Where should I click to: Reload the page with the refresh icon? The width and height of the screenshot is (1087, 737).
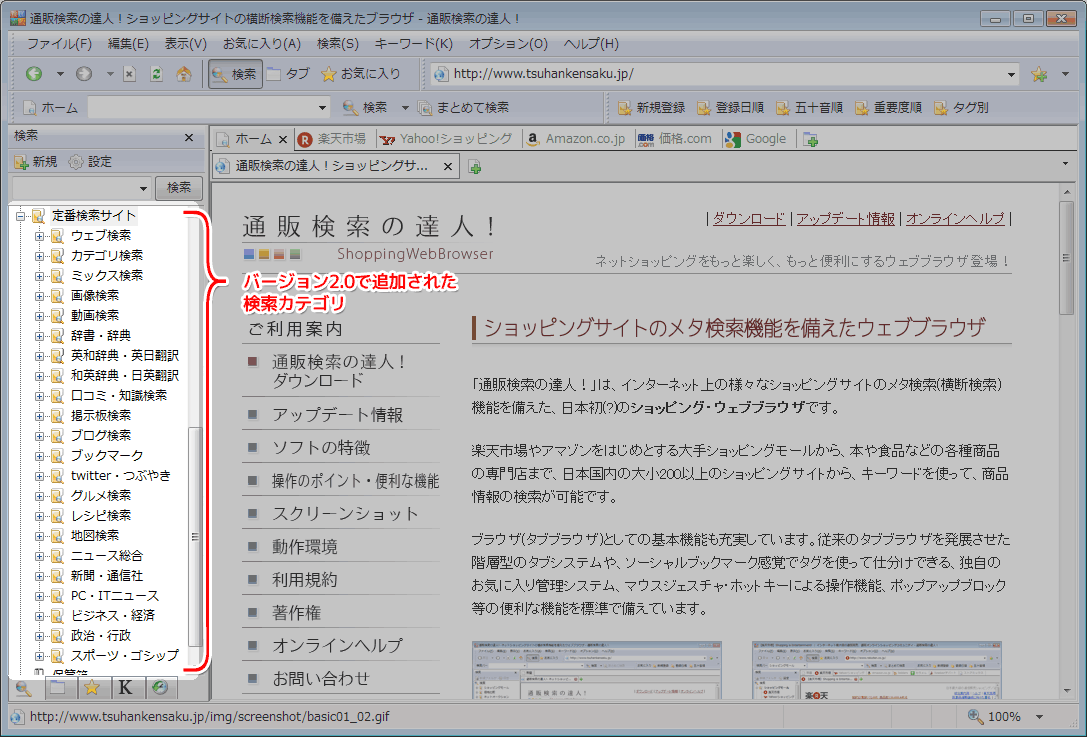tap(157, 73)
